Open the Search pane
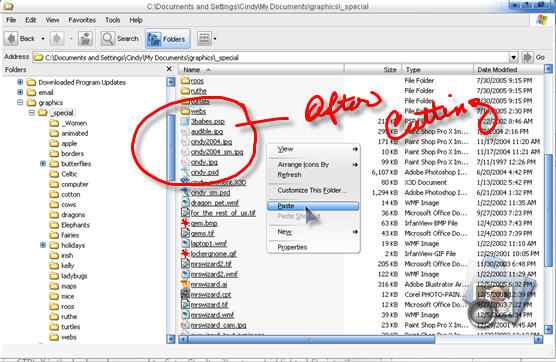The width and height of the screenshot is (556, 362). (x=120, y=38)
